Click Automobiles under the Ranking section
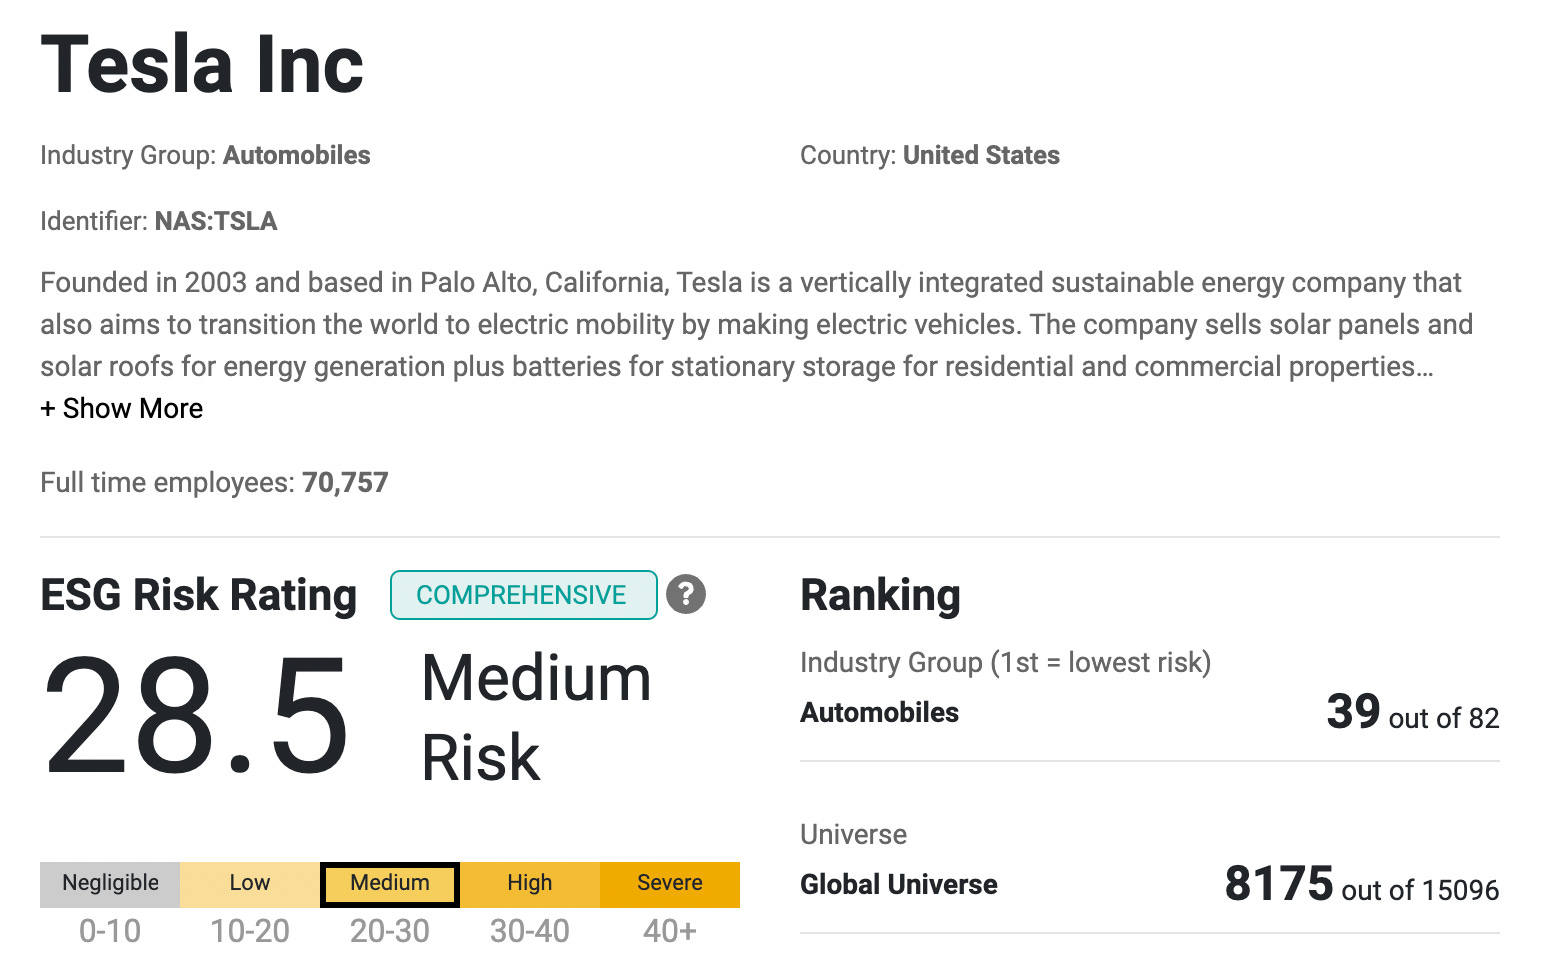1542x978 pixels. 879,712
